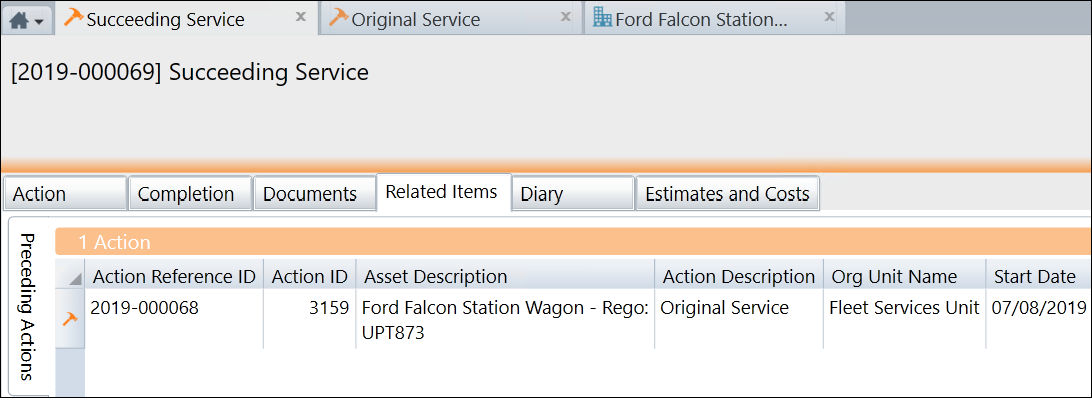Screen dimensions: 1092x398
Task: Close the Succeeding Service tab
Action: coord(300,17)
